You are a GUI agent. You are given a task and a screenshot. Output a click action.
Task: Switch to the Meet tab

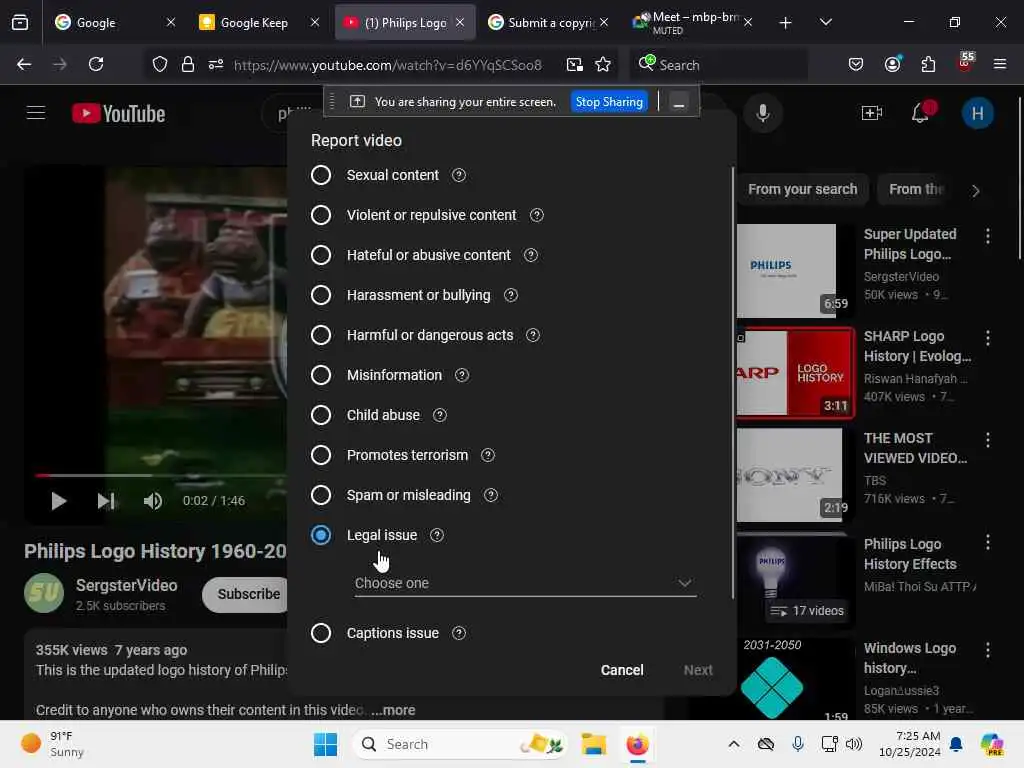pos(692,22)
